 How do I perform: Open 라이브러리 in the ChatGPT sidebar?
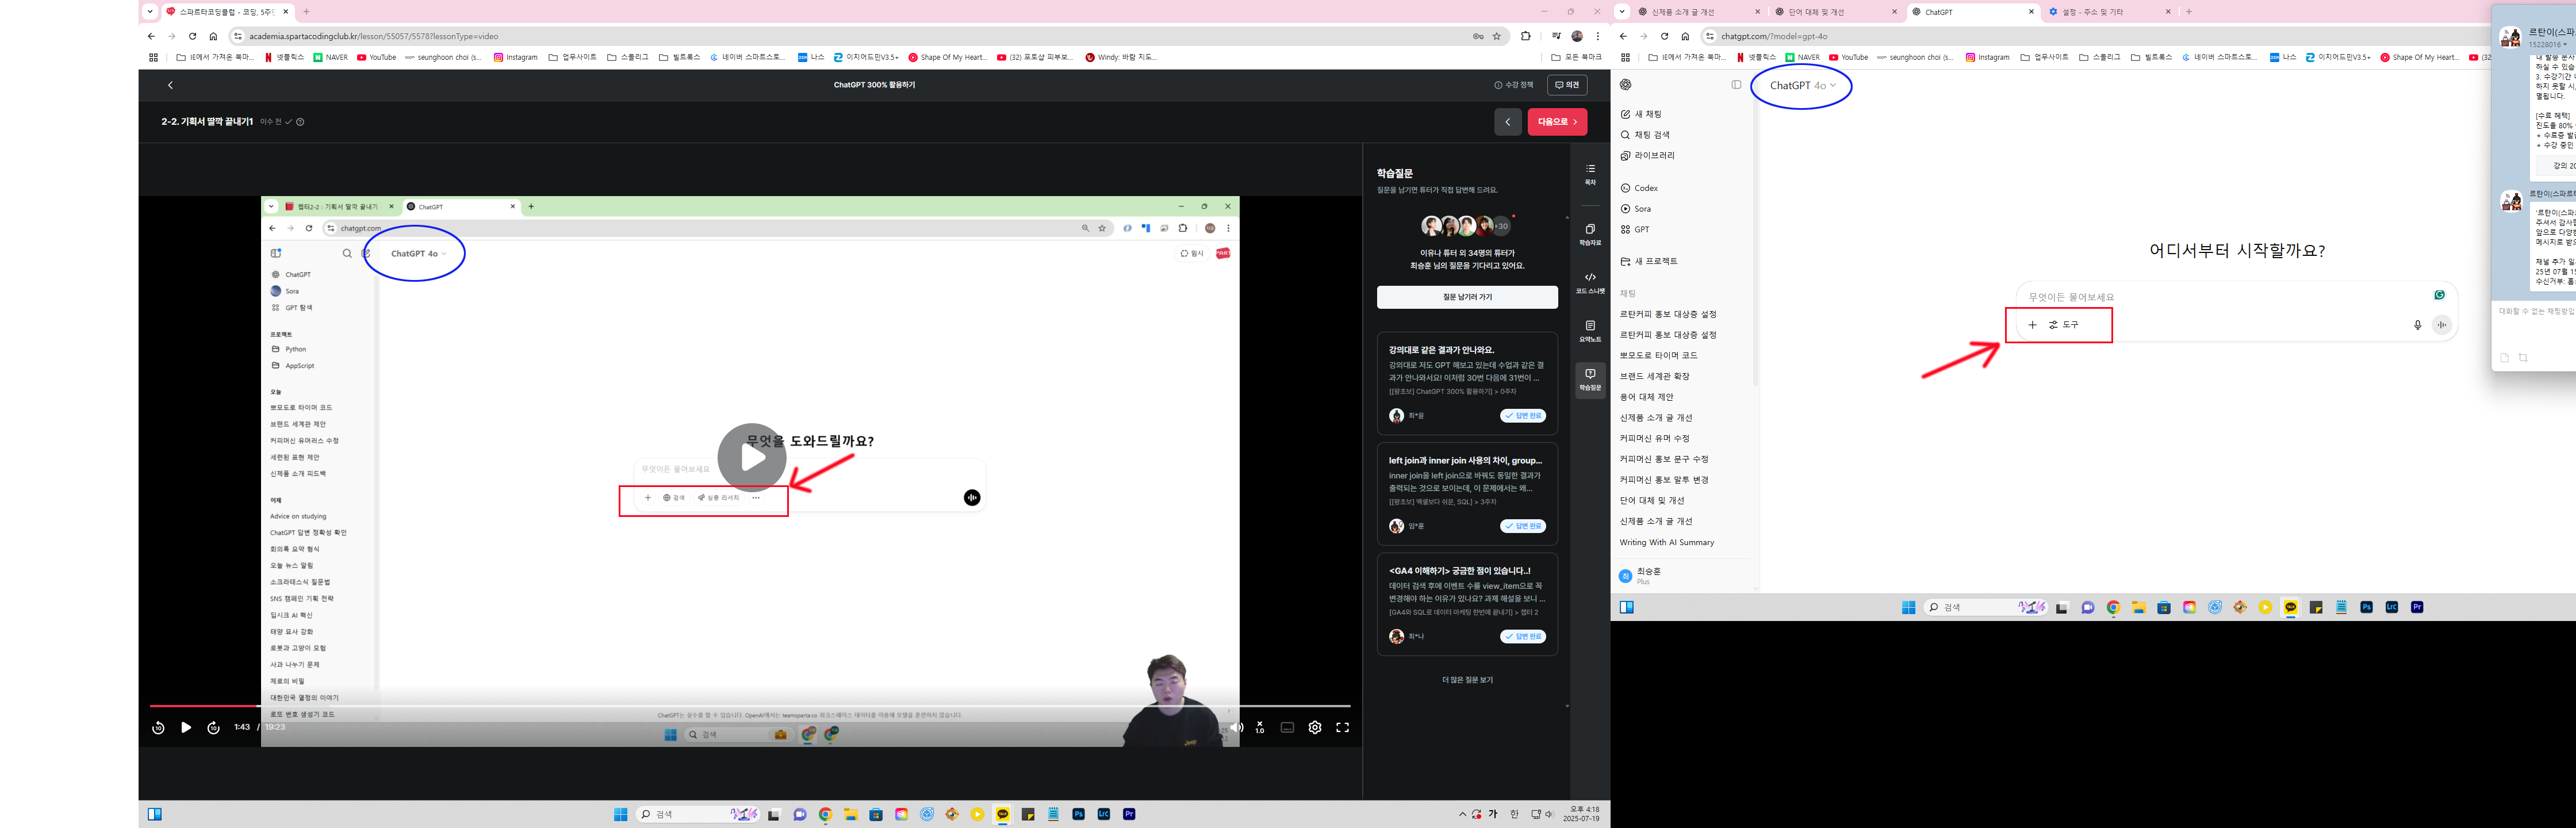tap(1647, 156)
